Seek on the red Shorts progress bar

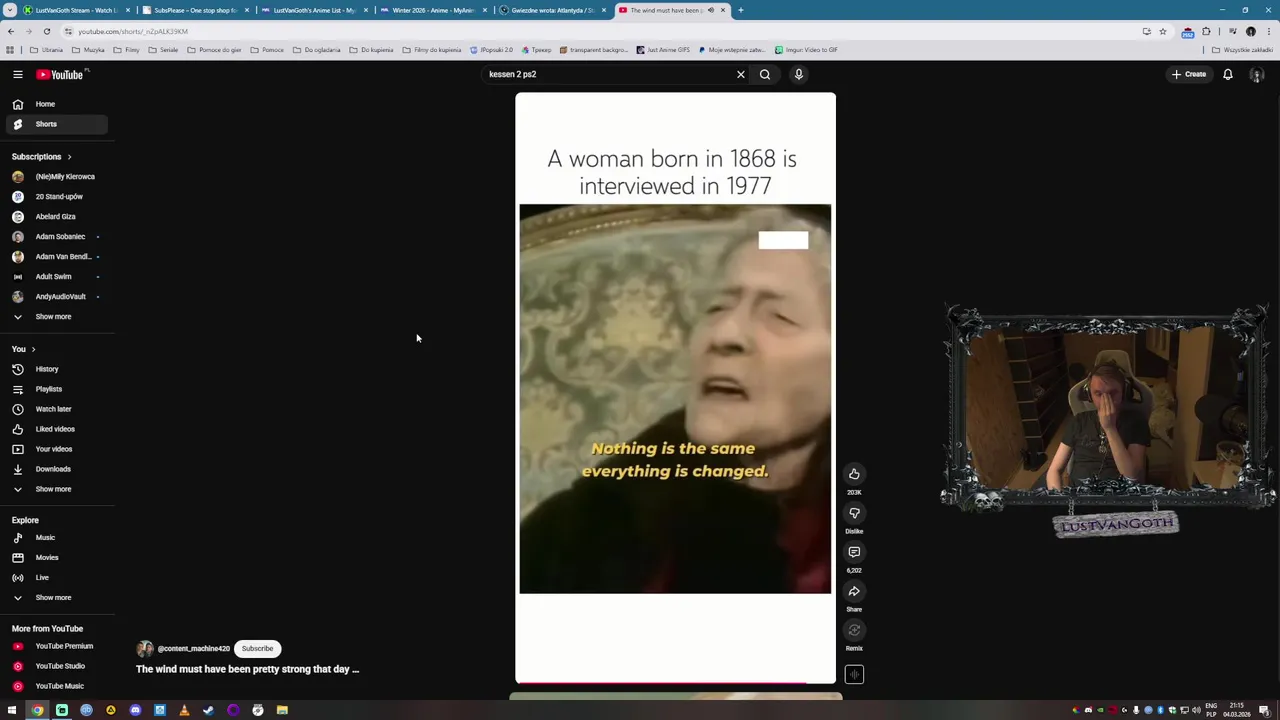tap(675, 683)
